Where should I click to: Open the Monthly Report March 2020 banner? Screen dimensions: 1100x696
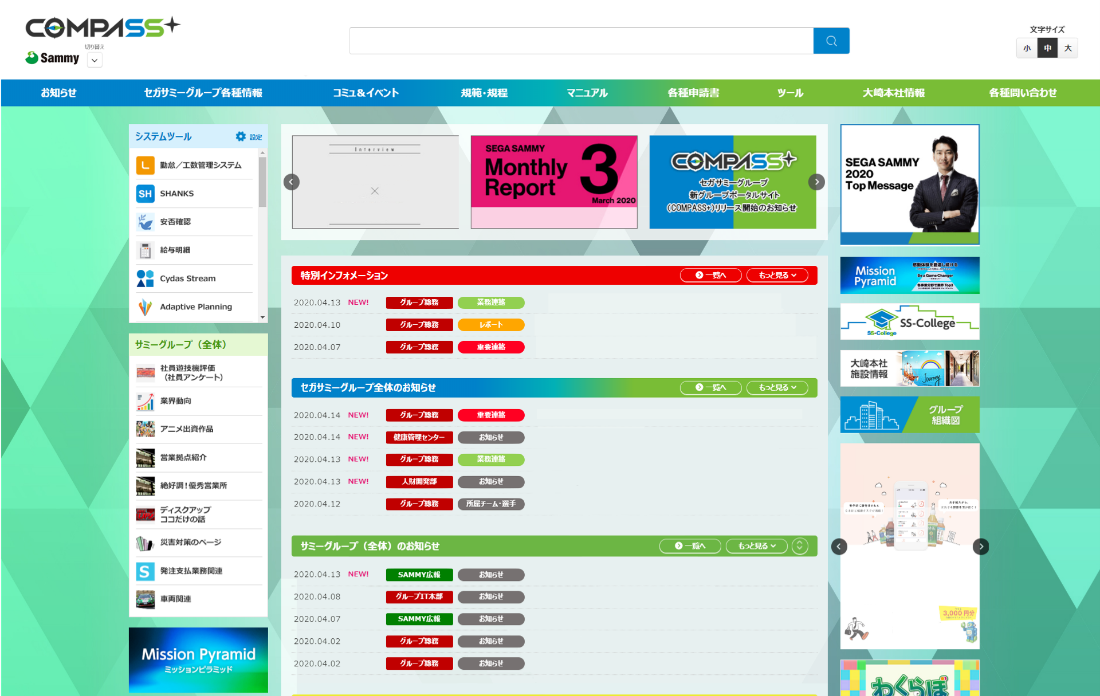pyautogui.click(x=554, y=182)
